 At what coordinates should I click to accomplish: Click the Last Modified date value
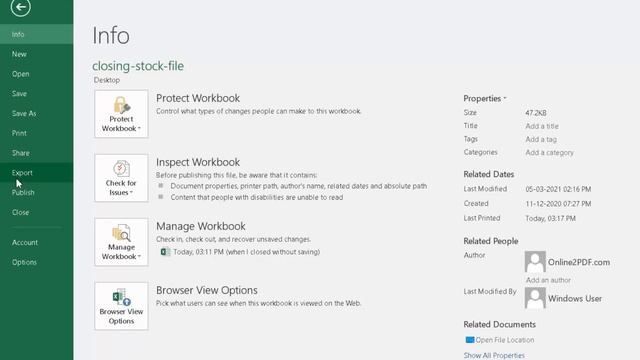tap(558, 189)
